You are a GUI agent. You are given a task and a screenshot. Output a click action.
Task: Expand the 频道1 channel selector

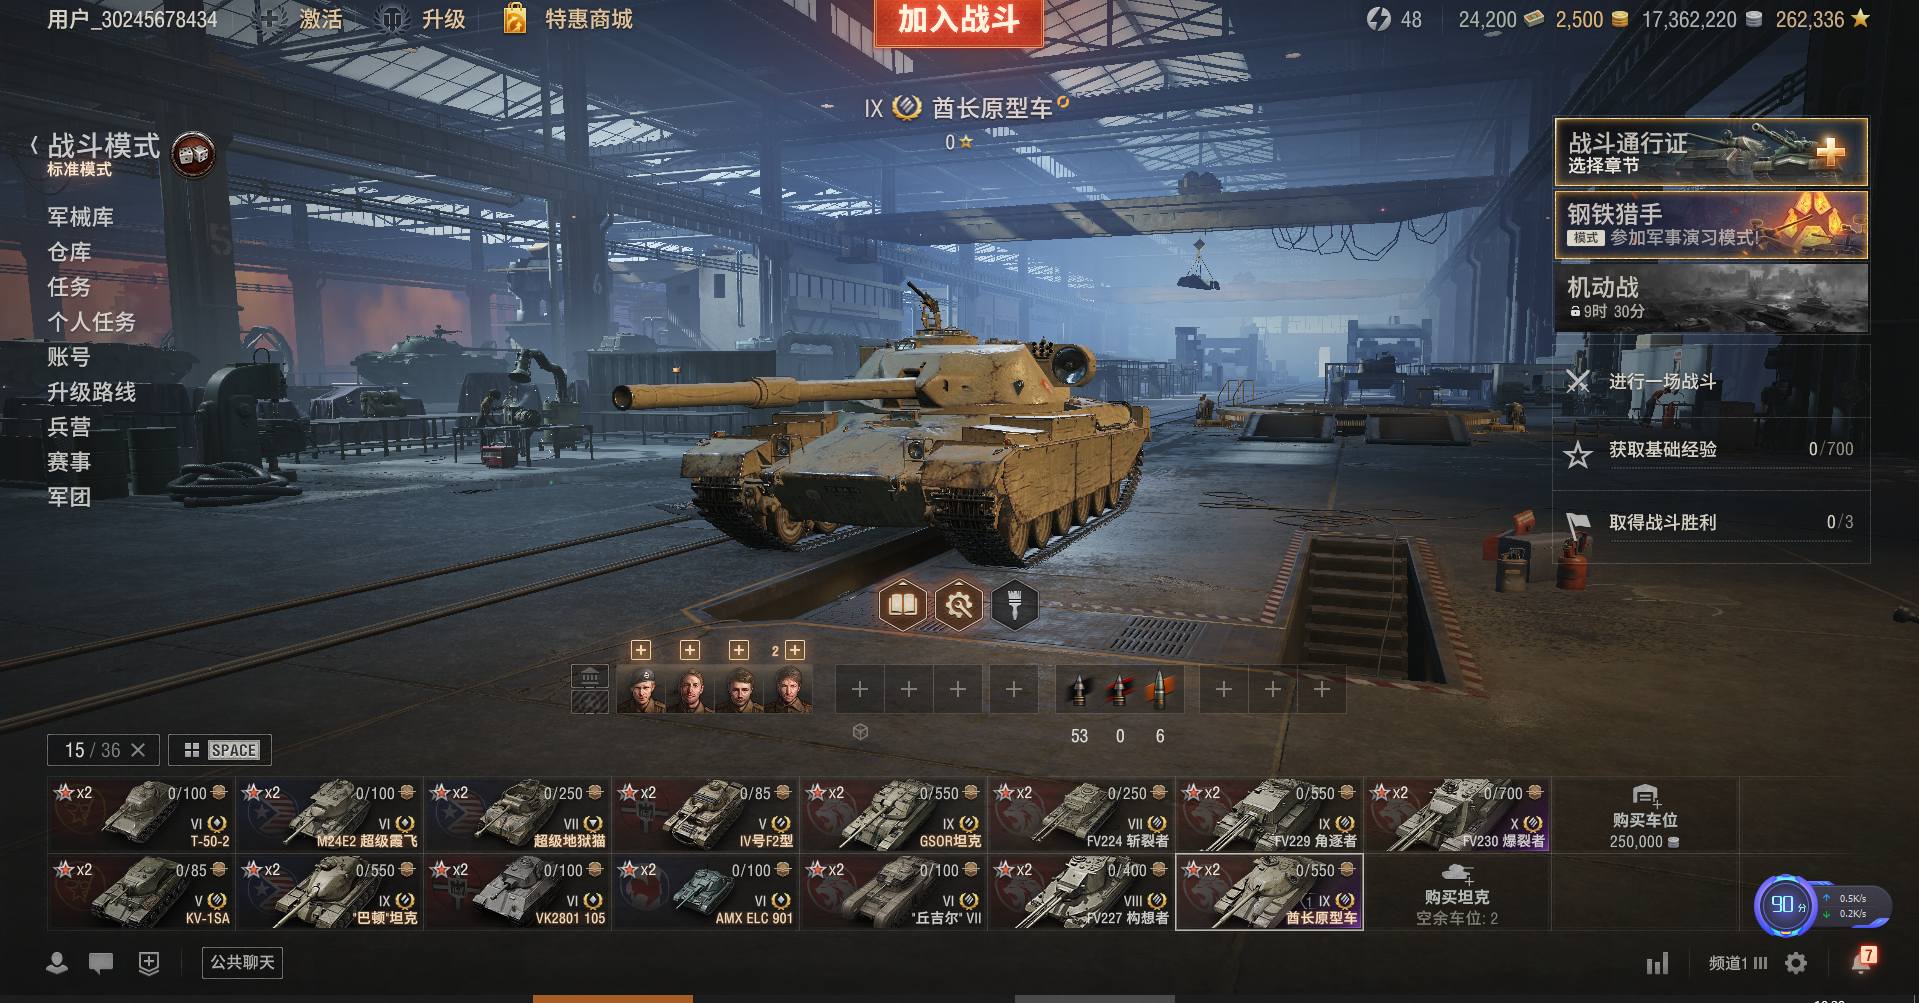pos(1738,963)
